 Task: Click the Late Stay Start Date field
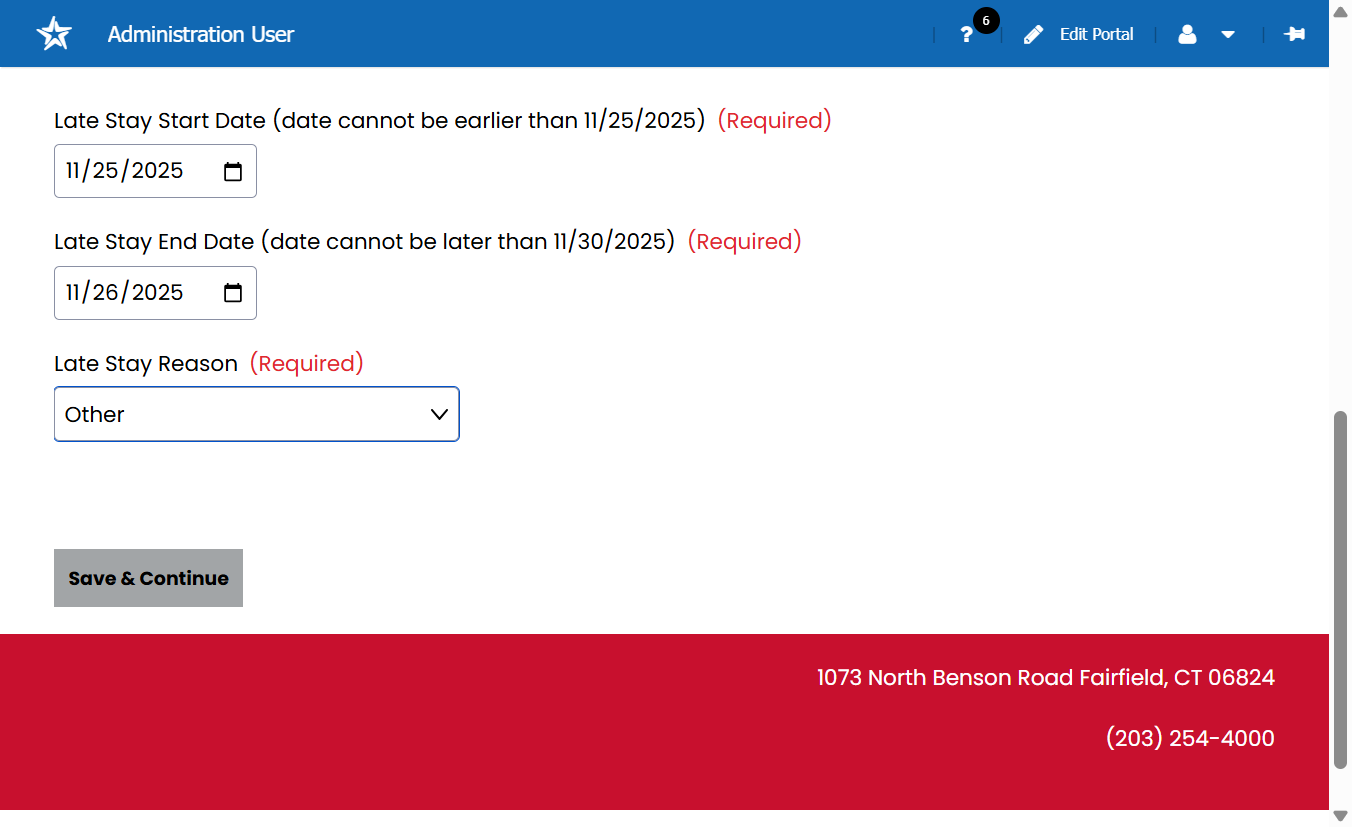[155, 171]
